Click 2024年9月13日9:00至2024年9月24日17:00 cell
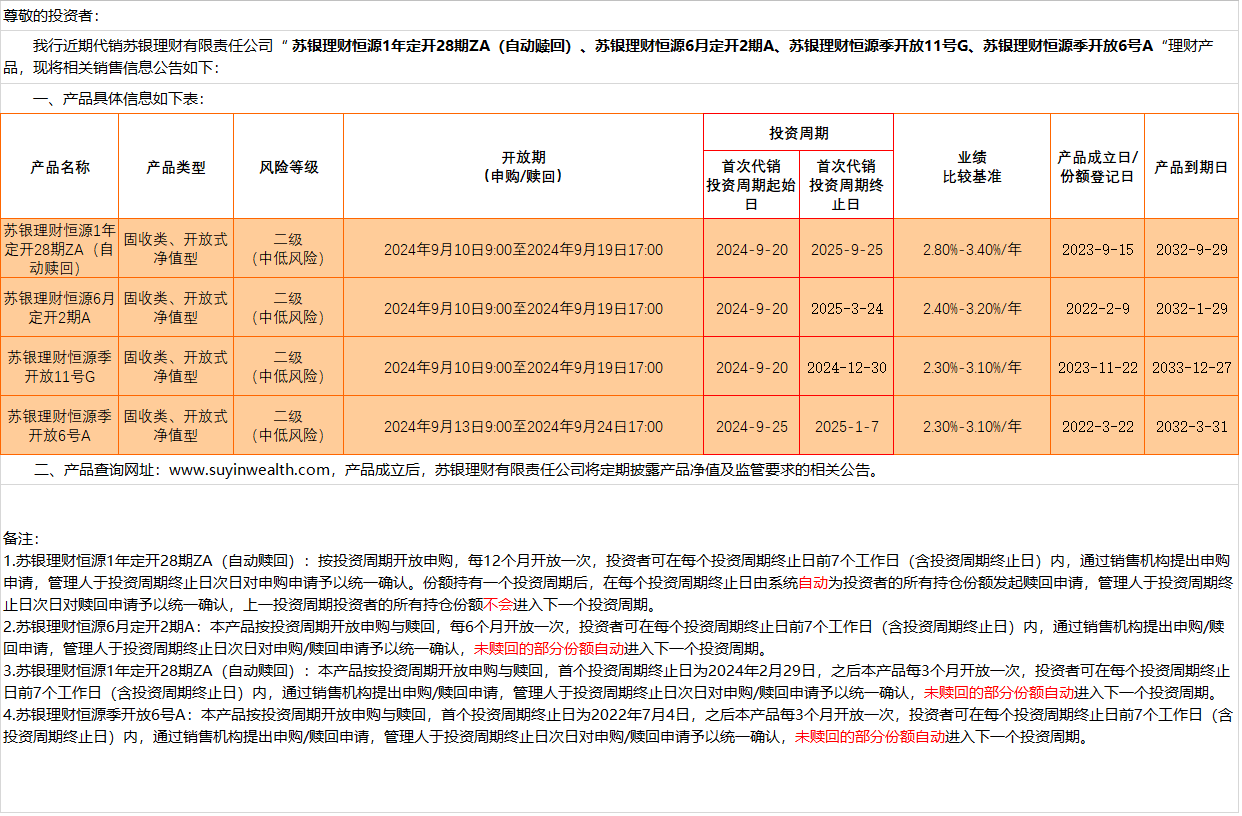The width and height of the screenshot is (1242, 816). pyautogui.click(x=523, y=427)
